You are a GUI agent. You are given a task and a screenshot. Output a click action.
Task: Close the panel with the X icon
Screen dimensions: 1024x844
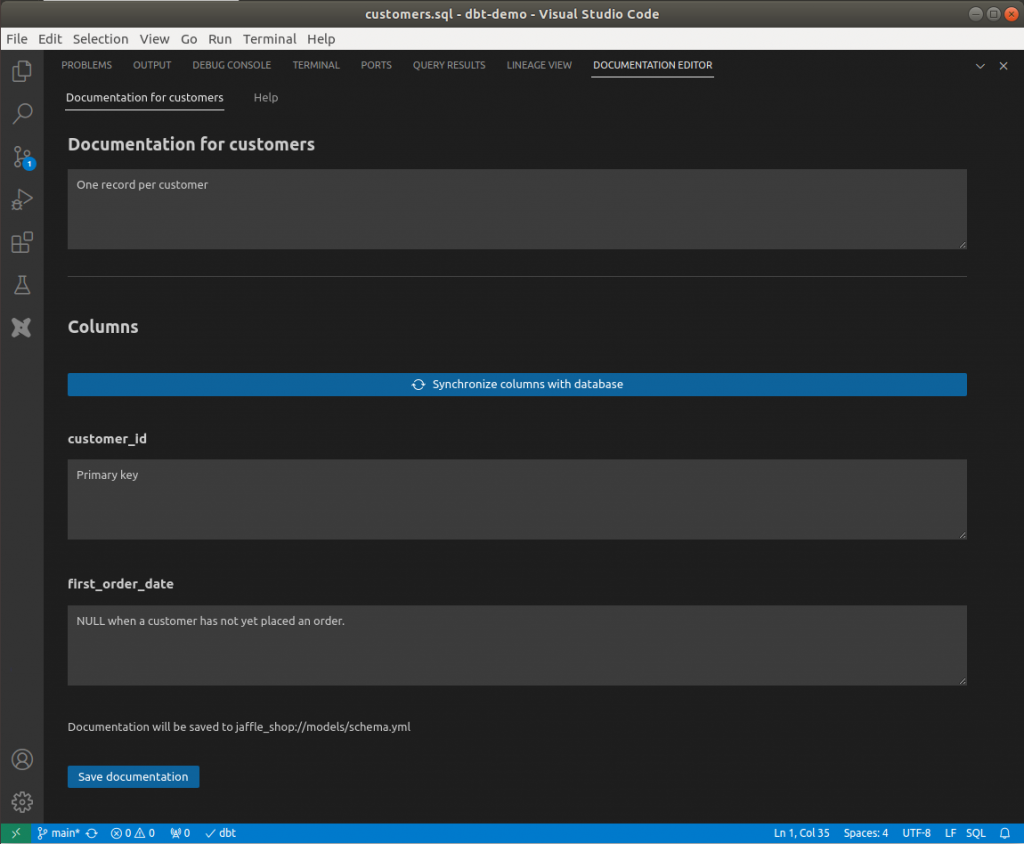tap(1003, 66)
